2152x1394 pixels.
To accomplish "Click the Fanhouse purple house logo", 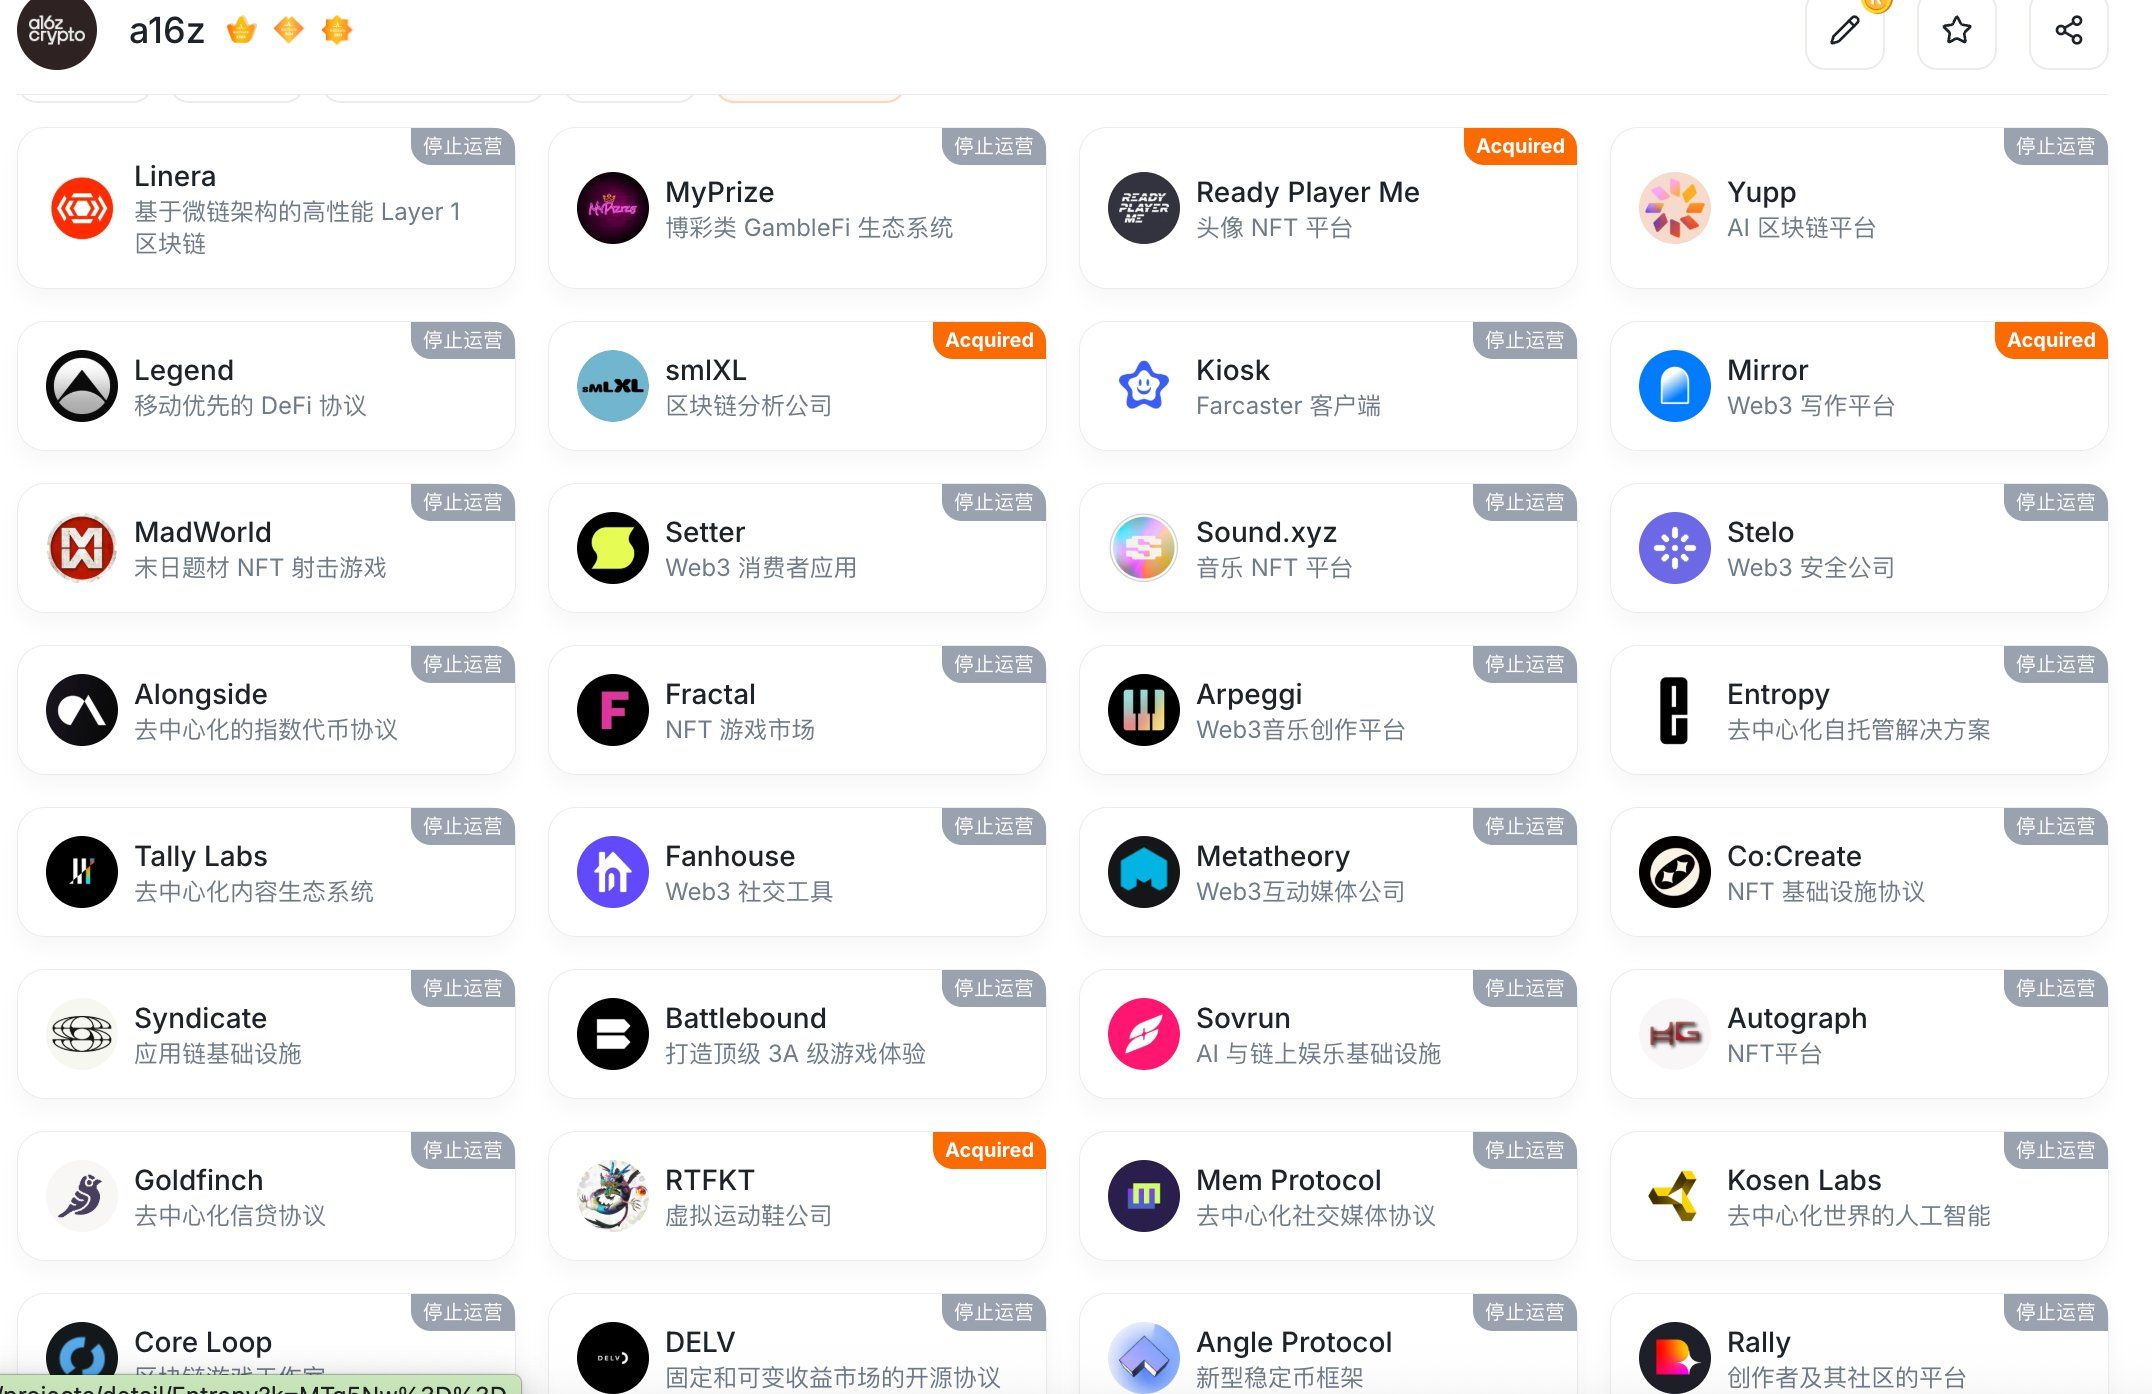I will pos(613,872).
